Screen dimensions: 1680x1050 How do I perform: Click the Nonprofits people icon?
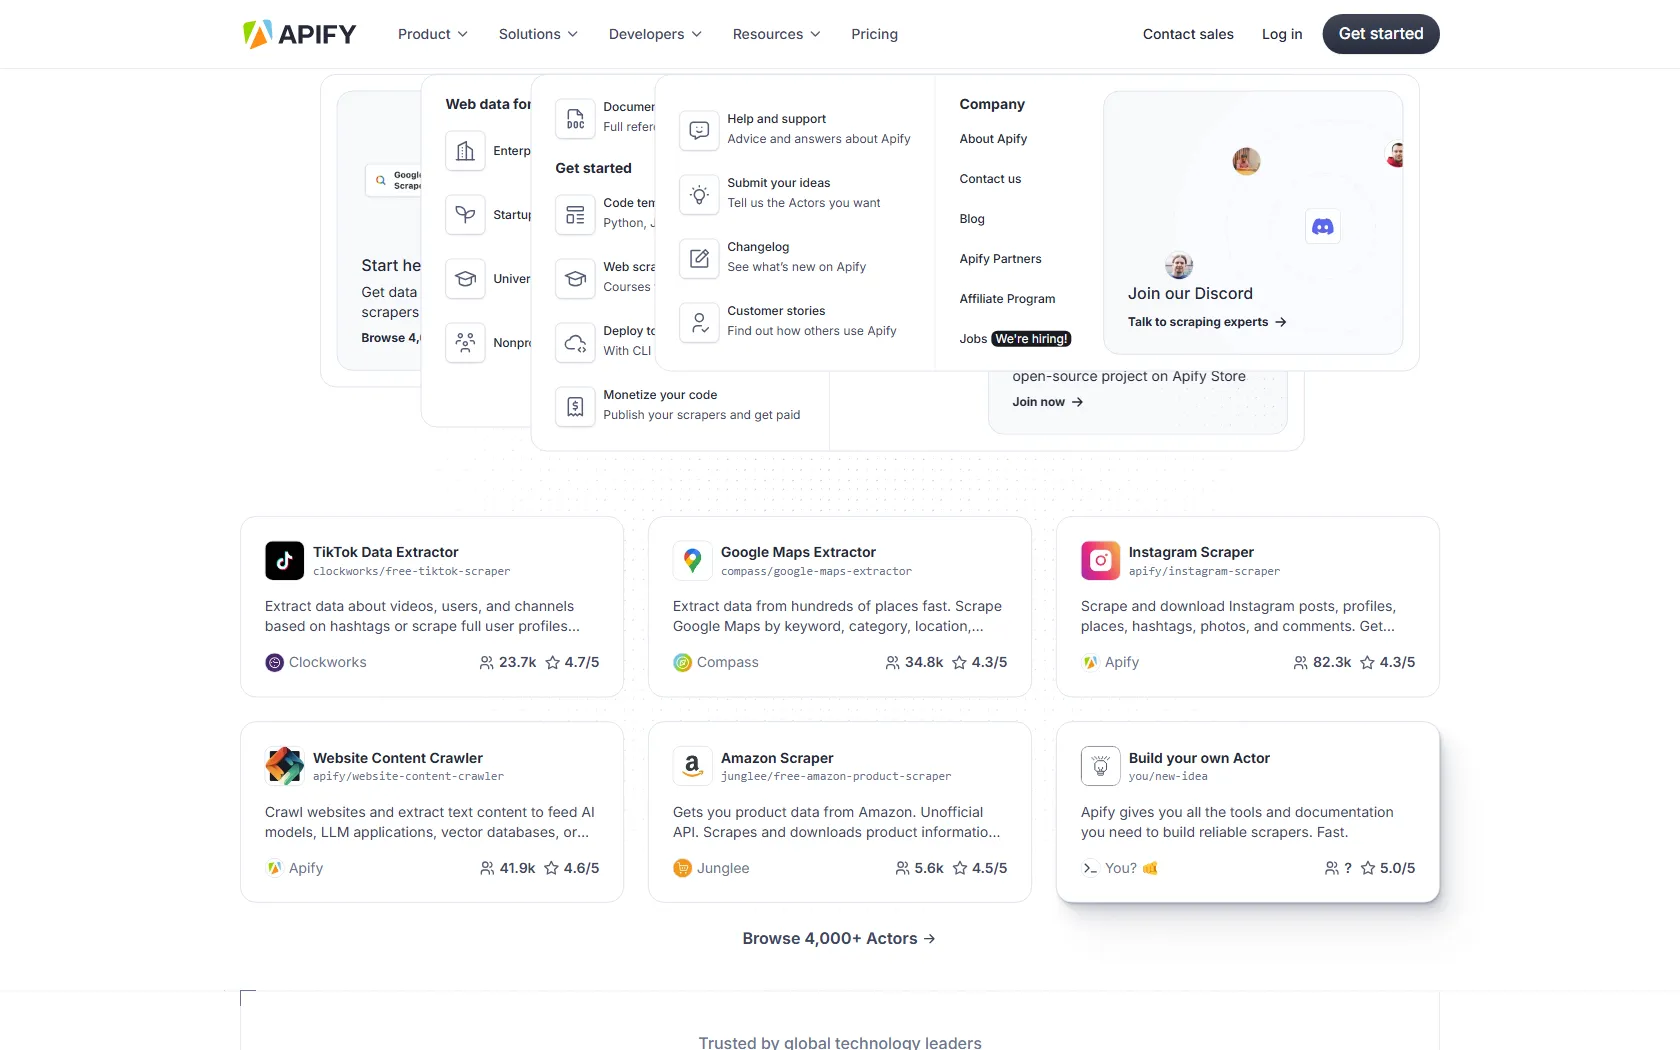point(465,342)
